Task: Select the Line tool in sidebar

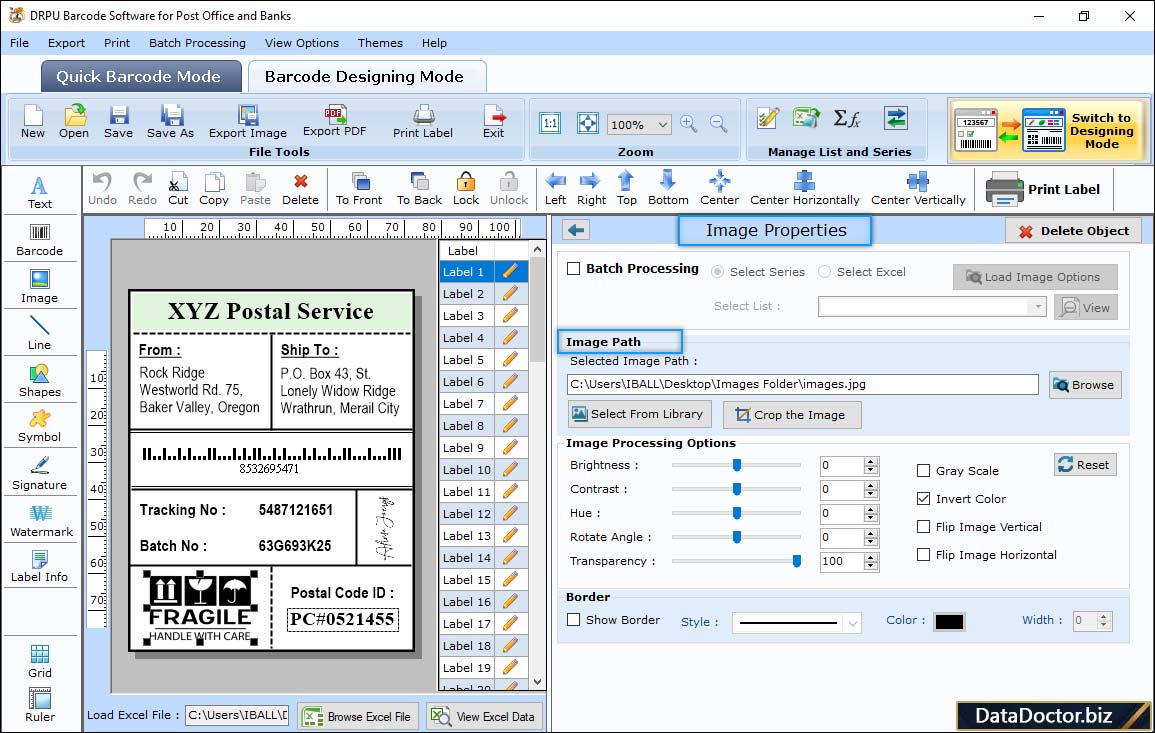Action: point(40,333)
